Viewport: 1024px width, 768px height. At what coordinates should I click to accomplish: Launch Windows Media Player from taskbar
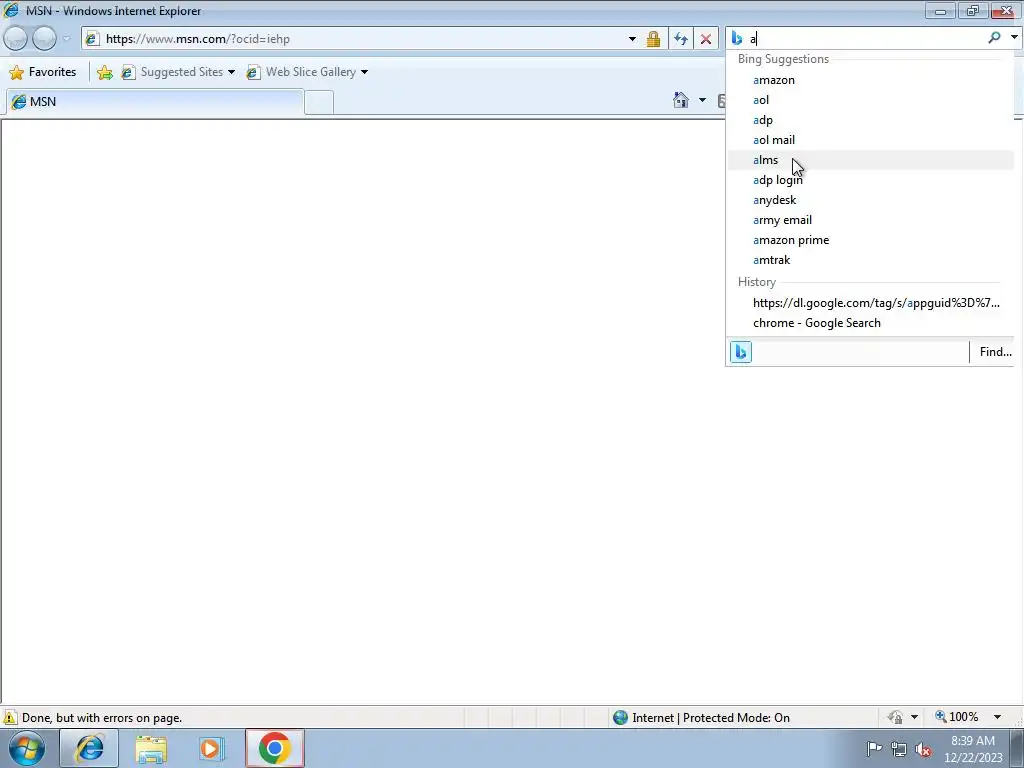click(212, 748)
